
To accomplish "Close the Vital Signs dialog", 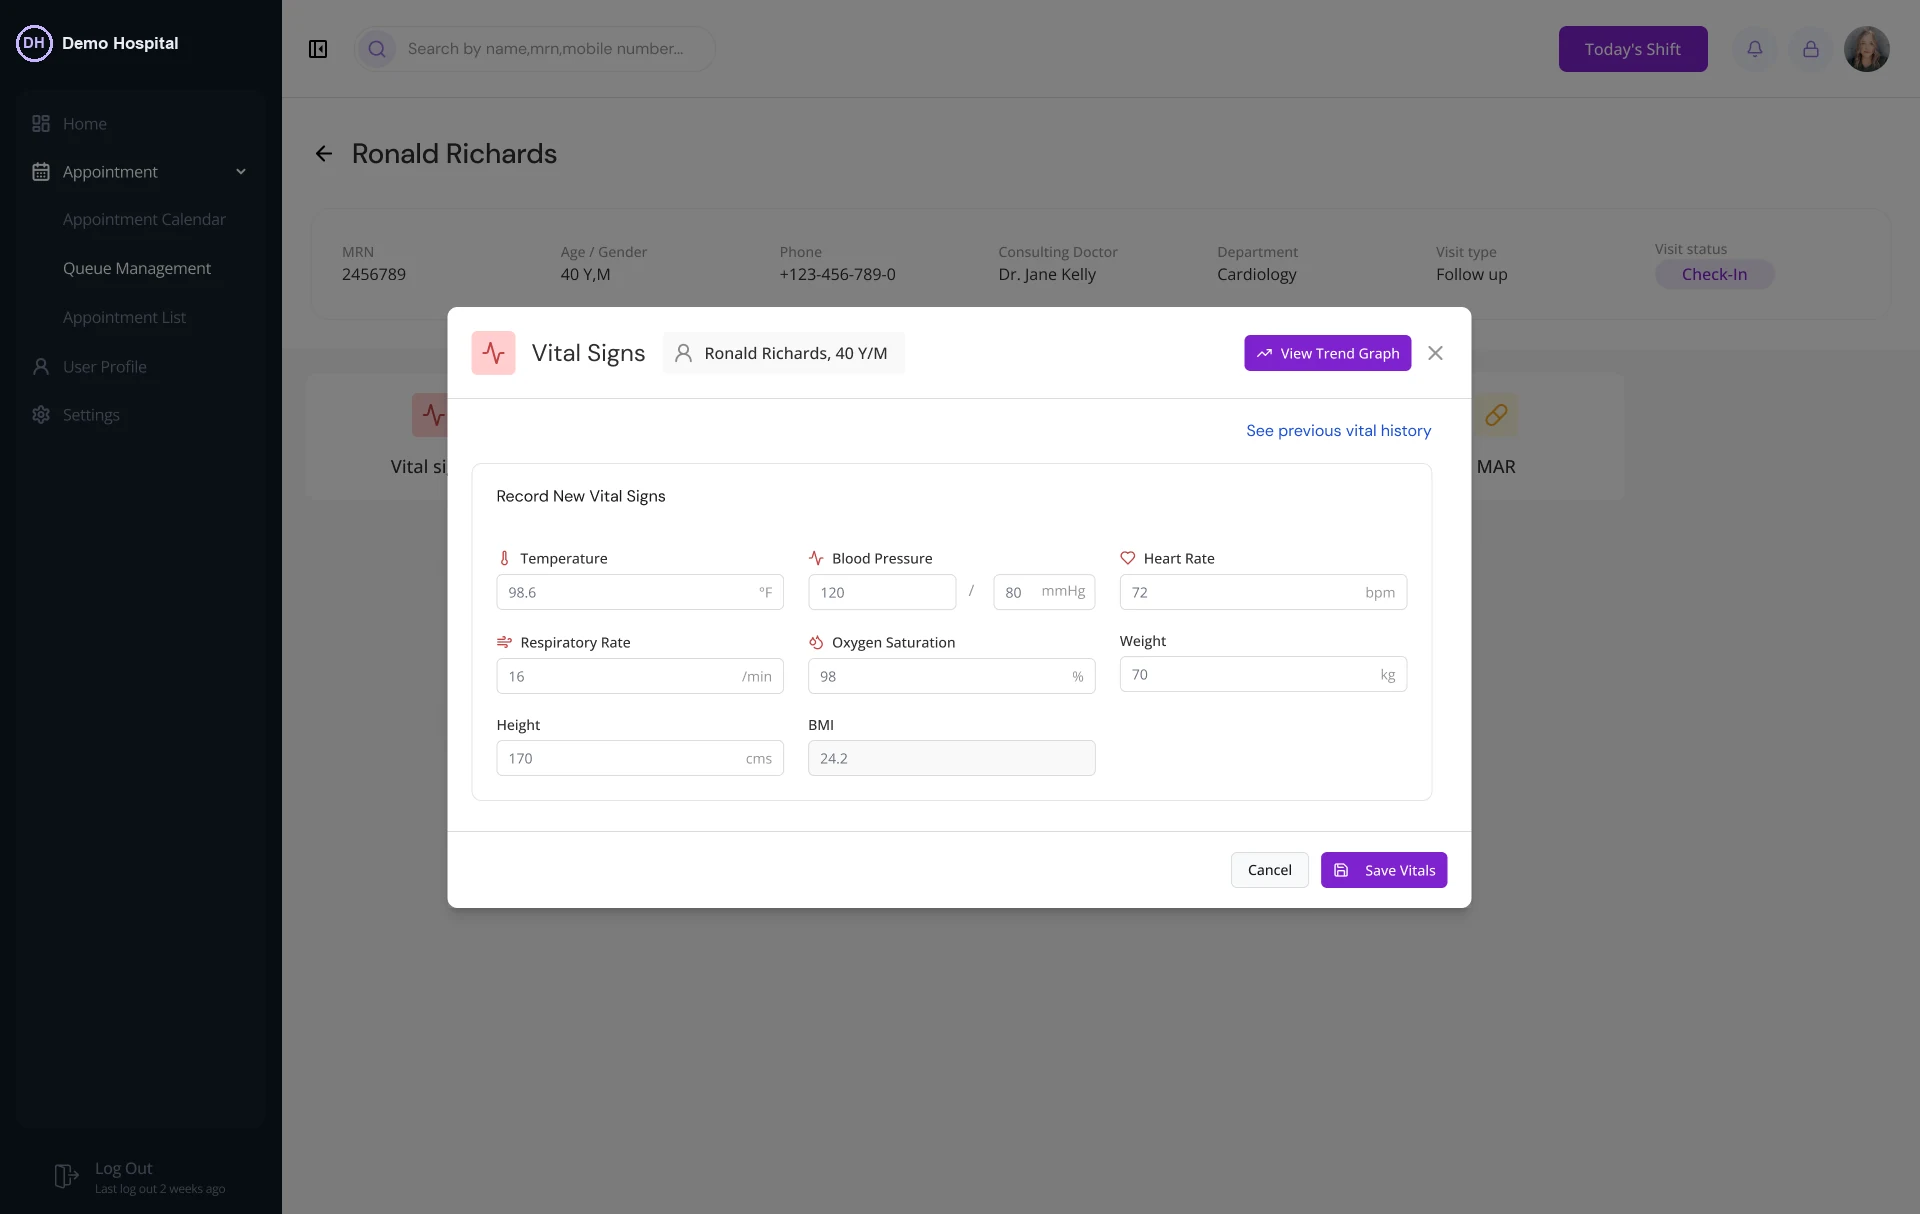I will click(1435, 353).
